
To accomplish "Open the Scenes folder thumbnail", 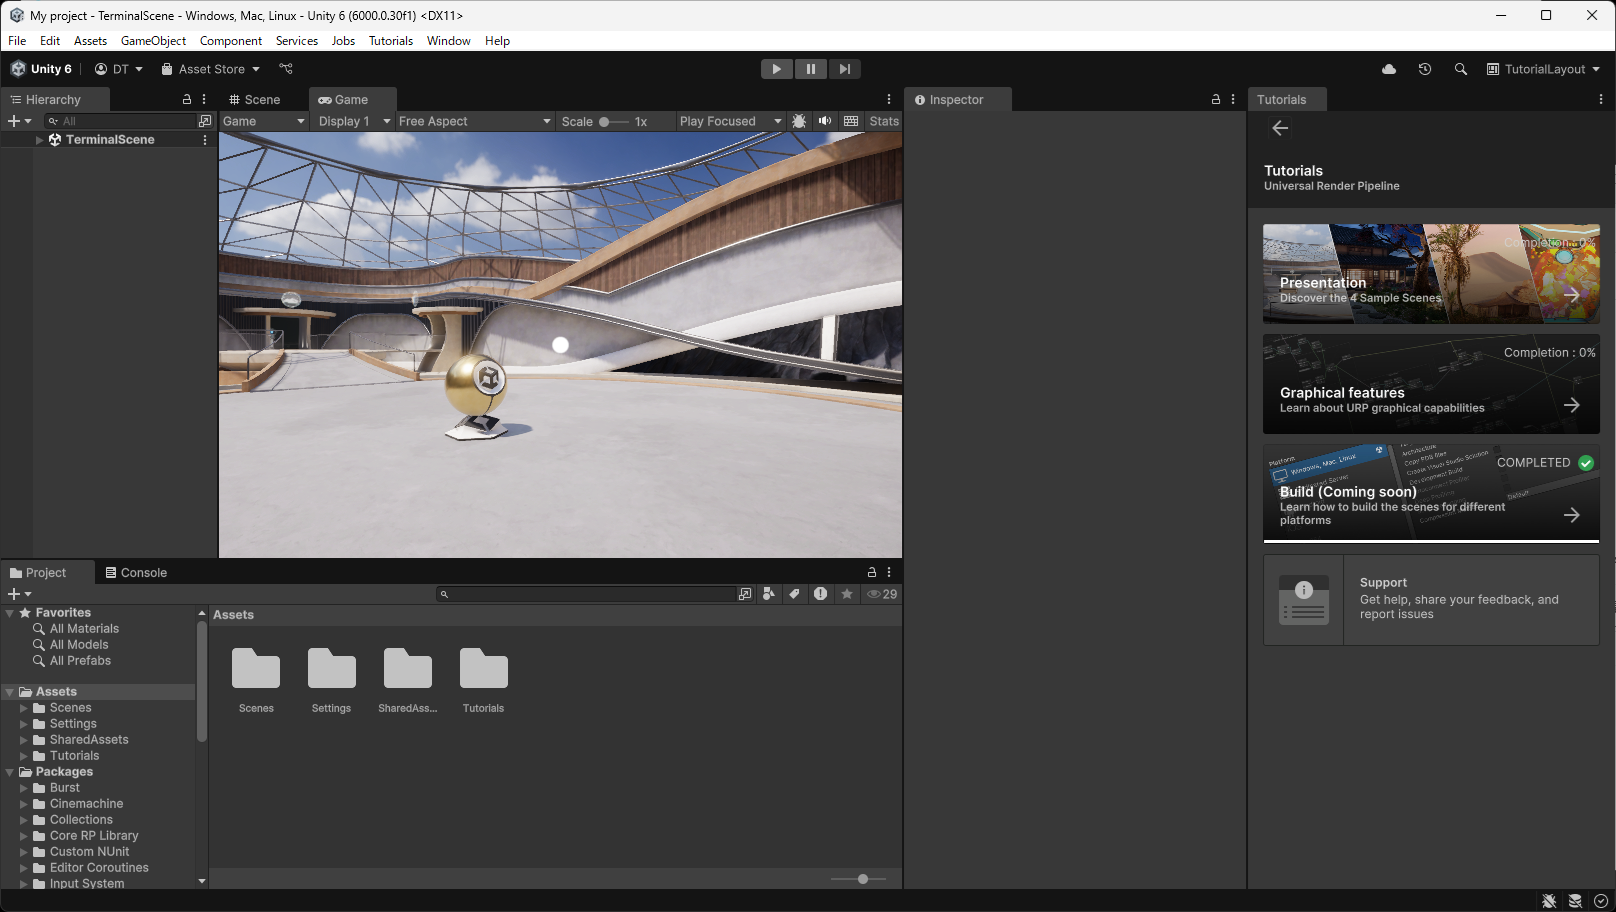I will click(x=256, y=680).
